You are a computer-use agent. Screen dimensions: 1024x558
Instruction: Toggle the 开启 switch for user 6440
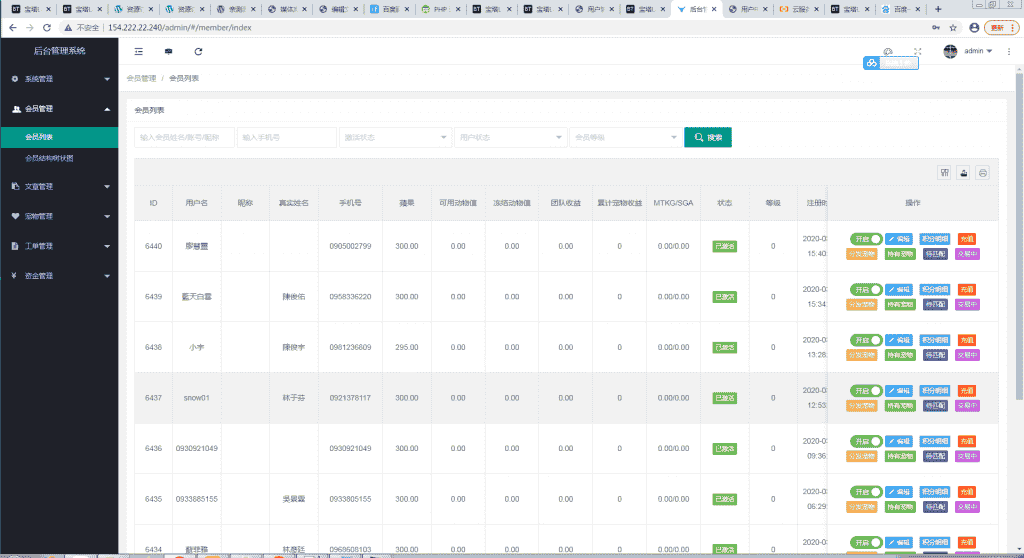[866, 239]
